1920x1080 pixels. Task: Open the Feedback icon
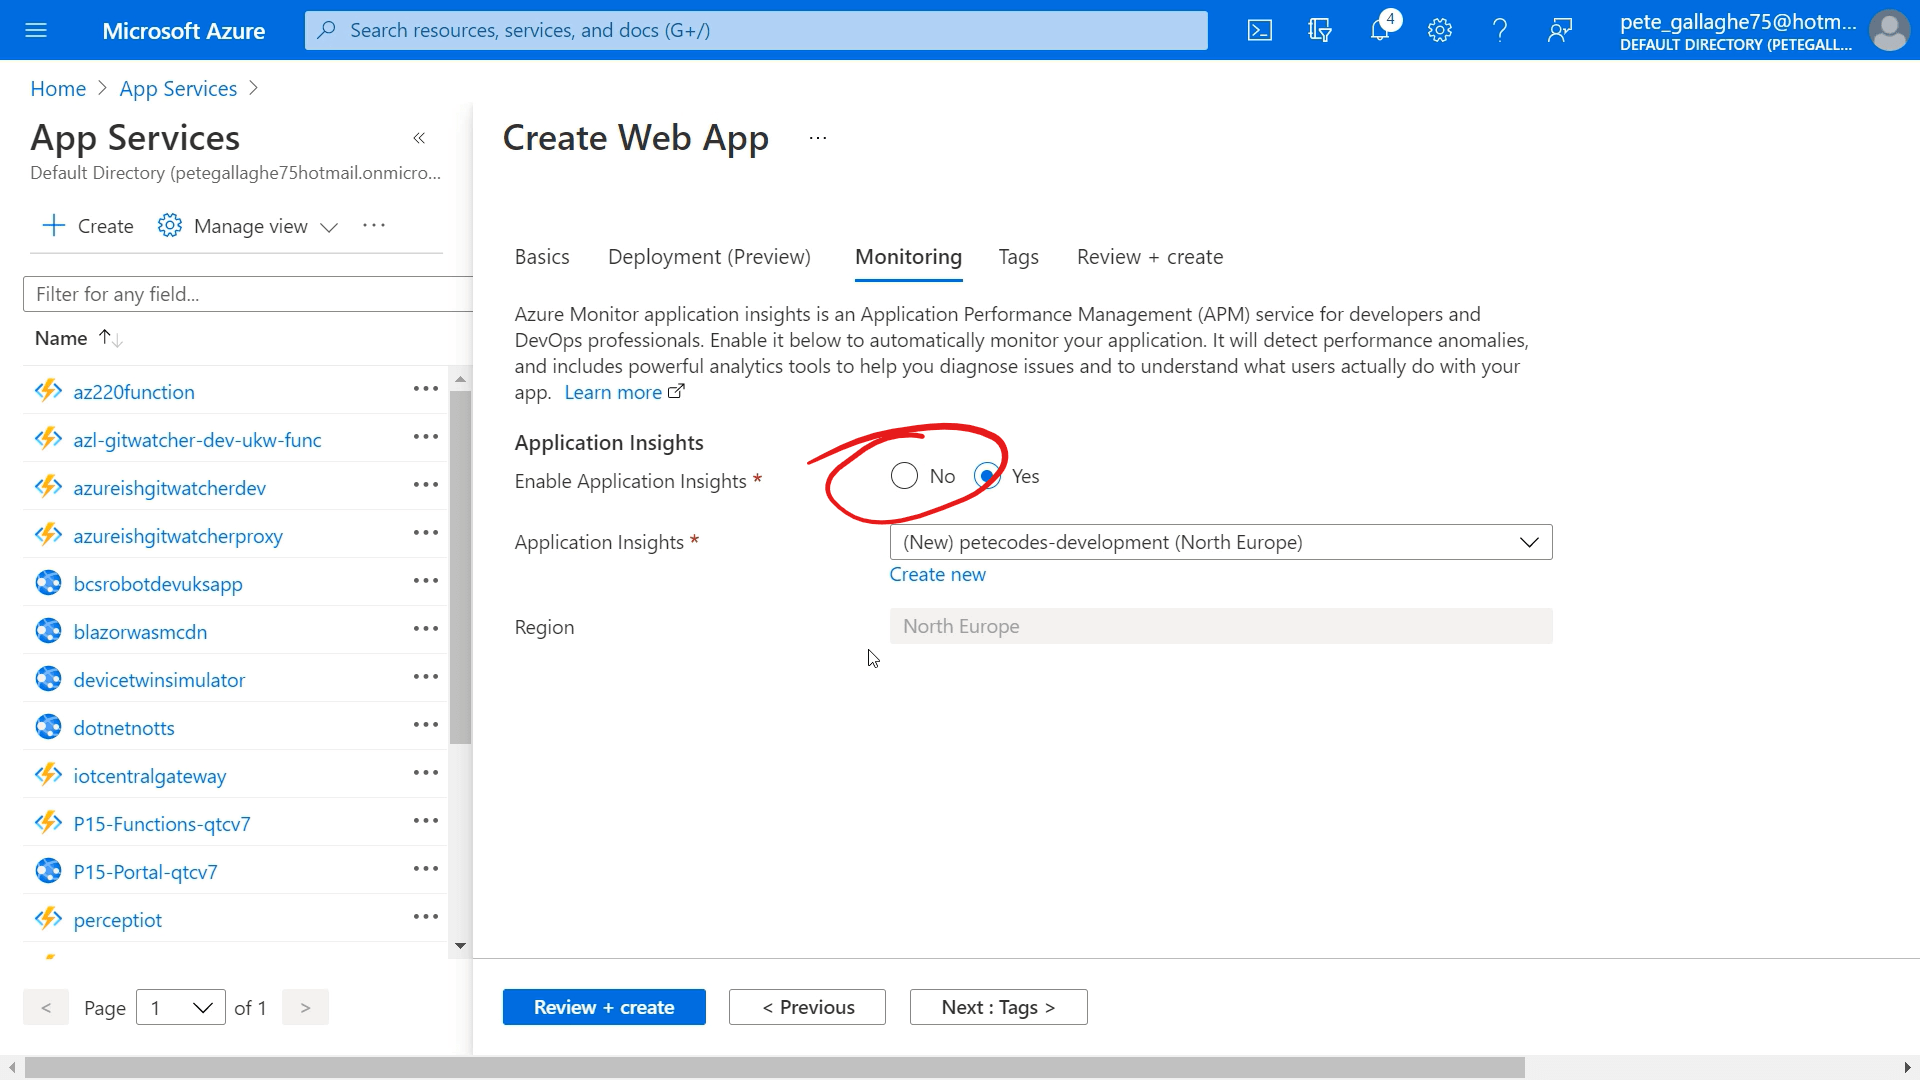[x=1560, y=30]
